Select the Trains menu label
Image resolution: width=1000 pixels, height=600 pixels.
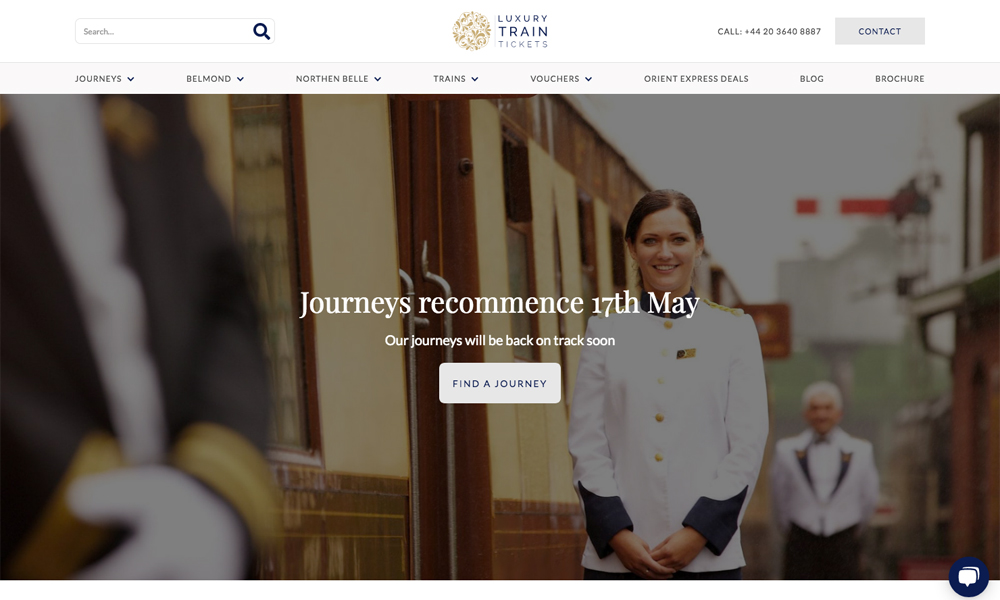[449, 79]
